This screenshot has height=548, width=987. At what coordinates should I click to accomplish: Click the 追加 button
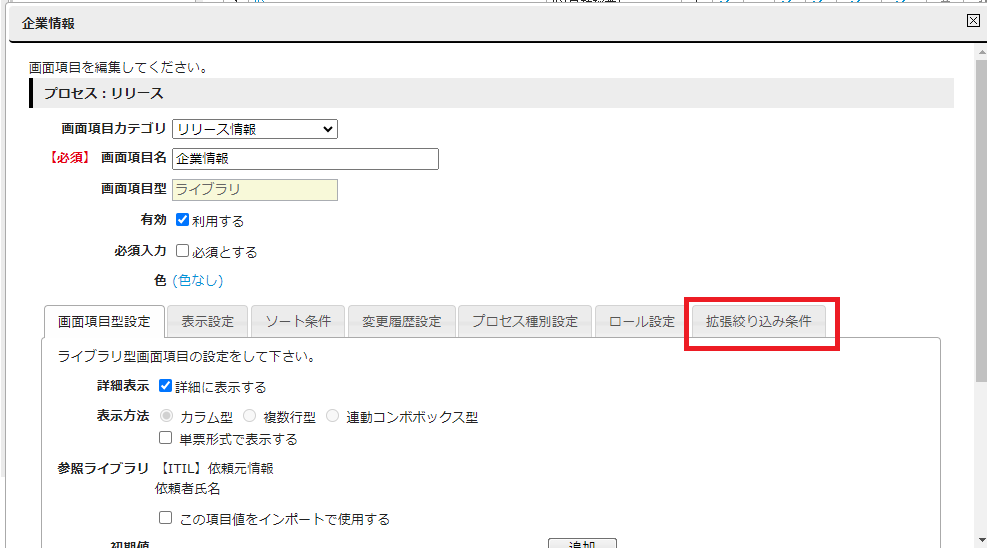pos(582,544)
